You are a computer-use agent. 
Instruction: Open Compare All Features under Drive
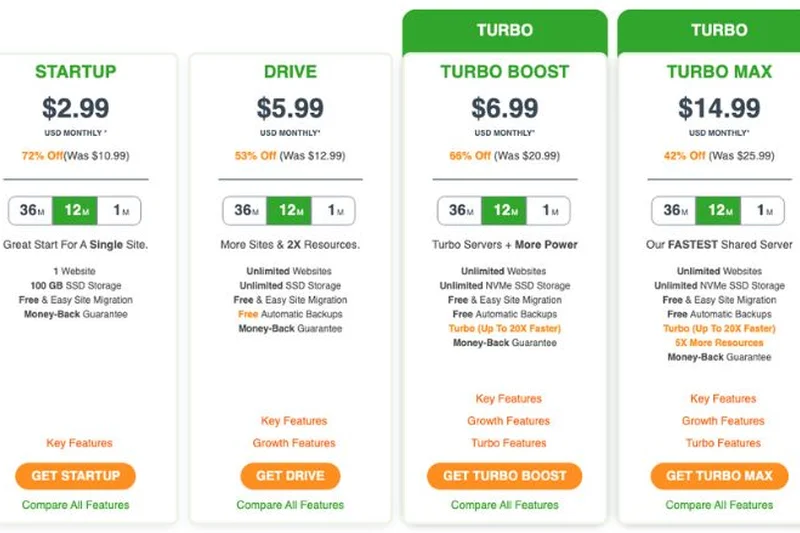(x=290, y=505)
